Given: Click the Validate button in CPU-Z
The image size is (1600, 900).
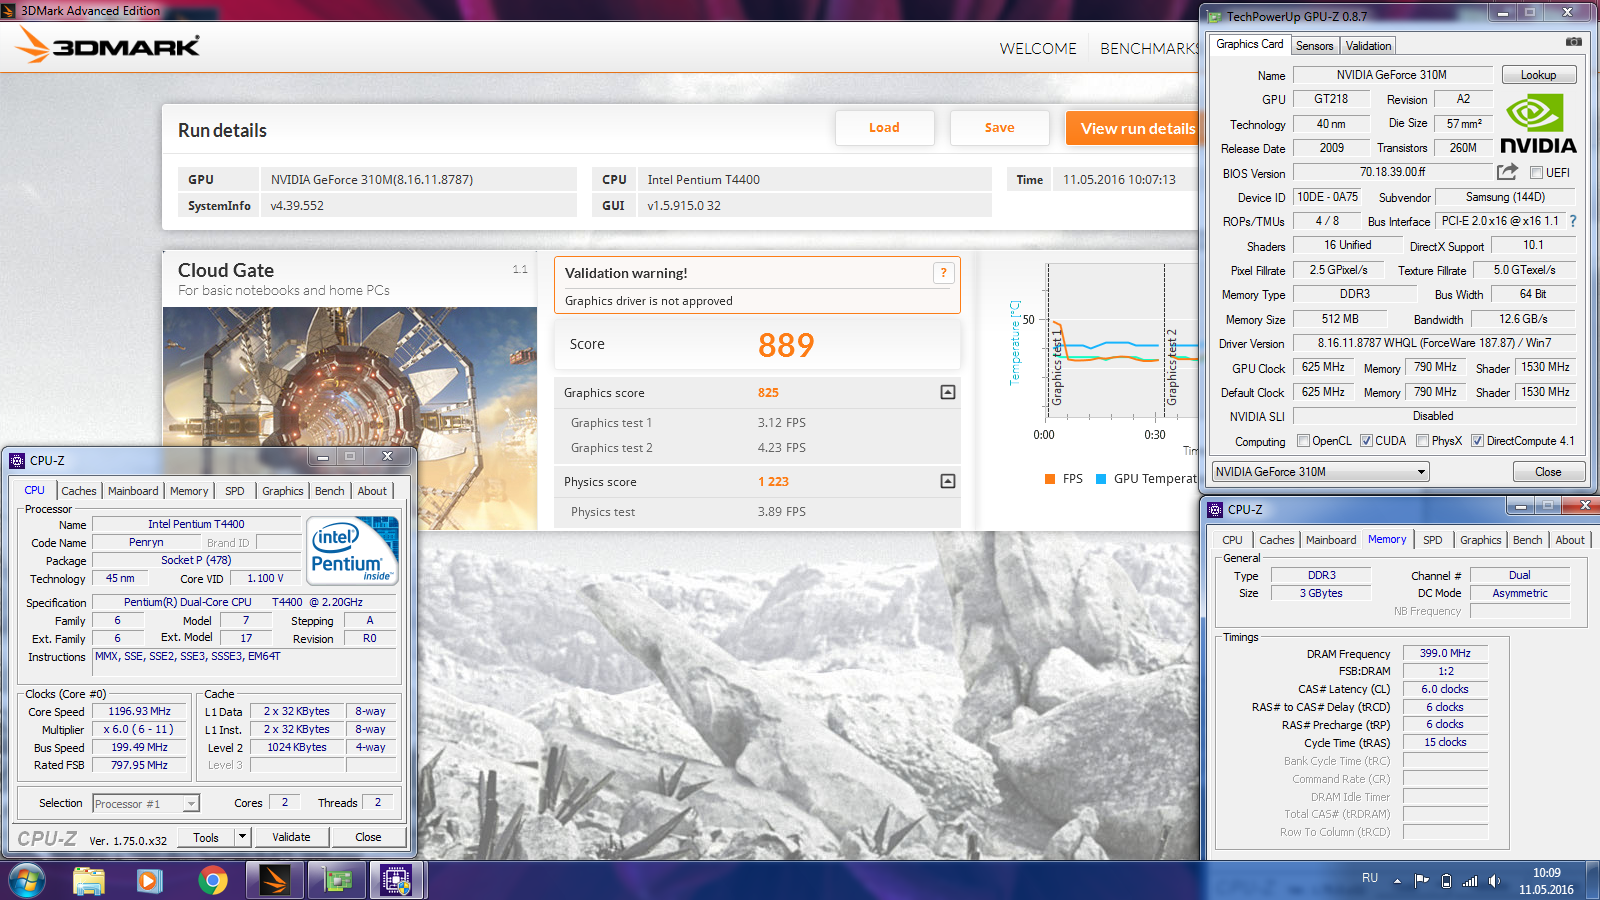Looking at the screenshot, I should [291, 837].
